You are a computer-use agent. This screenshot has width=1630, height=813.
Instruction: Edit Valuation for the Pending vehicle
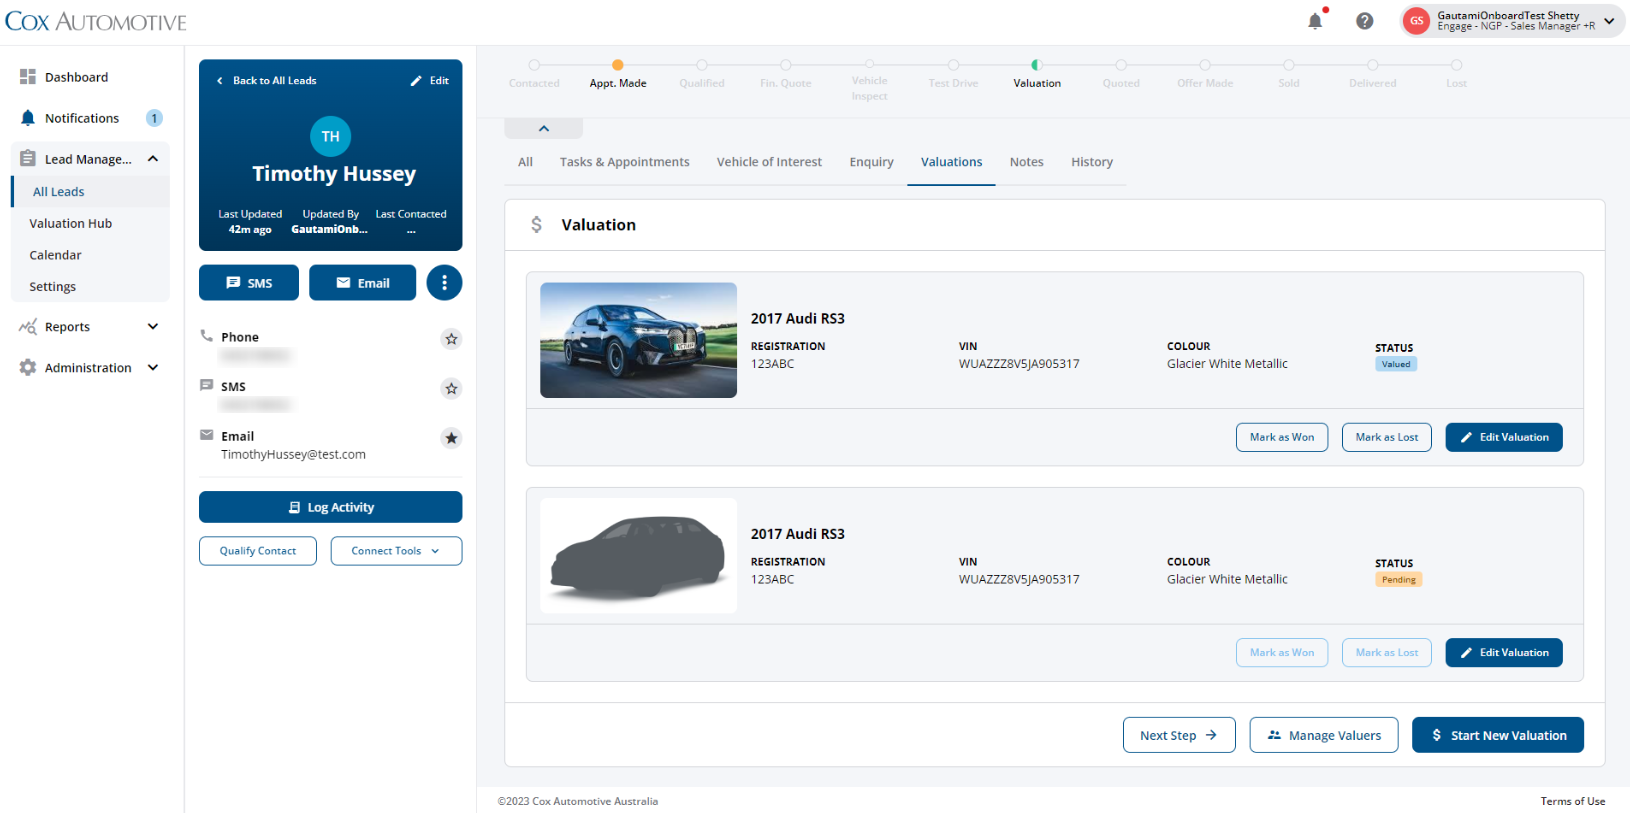pyautogui.click(x=1504, y=653)
